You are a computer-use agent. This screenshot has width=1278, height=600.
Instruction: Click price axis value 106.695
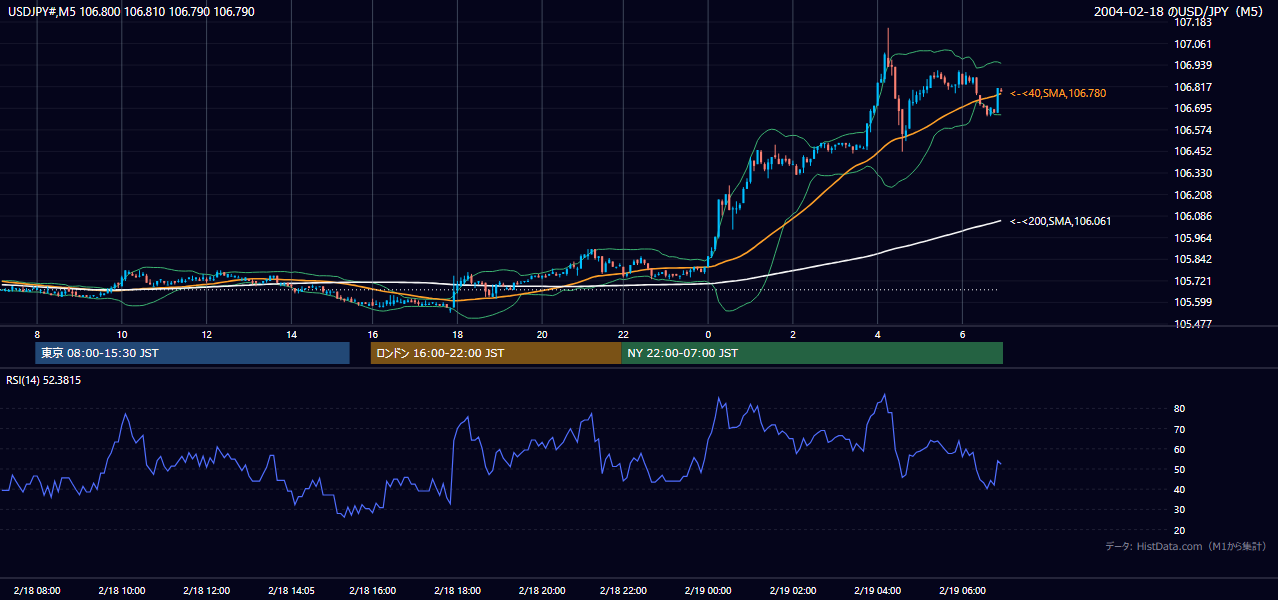(1193, 108)
